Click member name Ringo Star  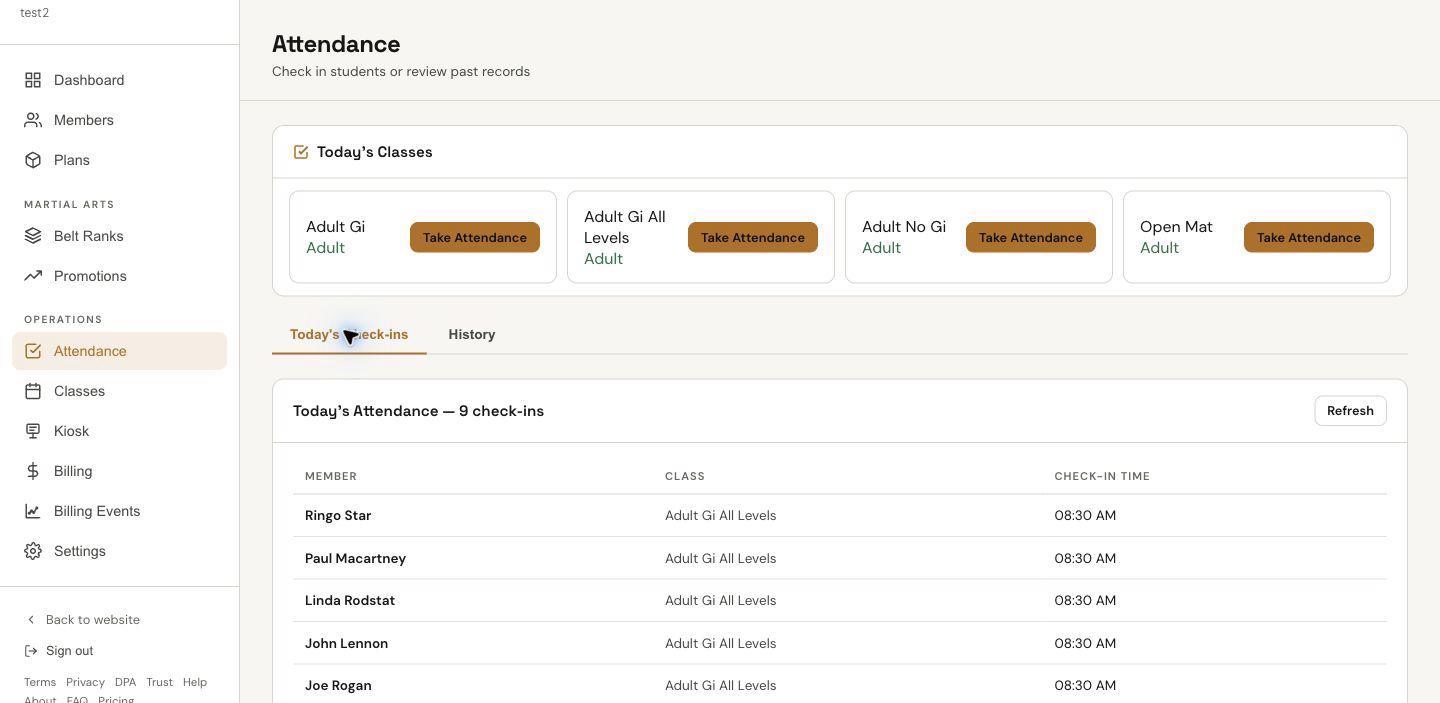pyautogui.click(x=338, y=516)
